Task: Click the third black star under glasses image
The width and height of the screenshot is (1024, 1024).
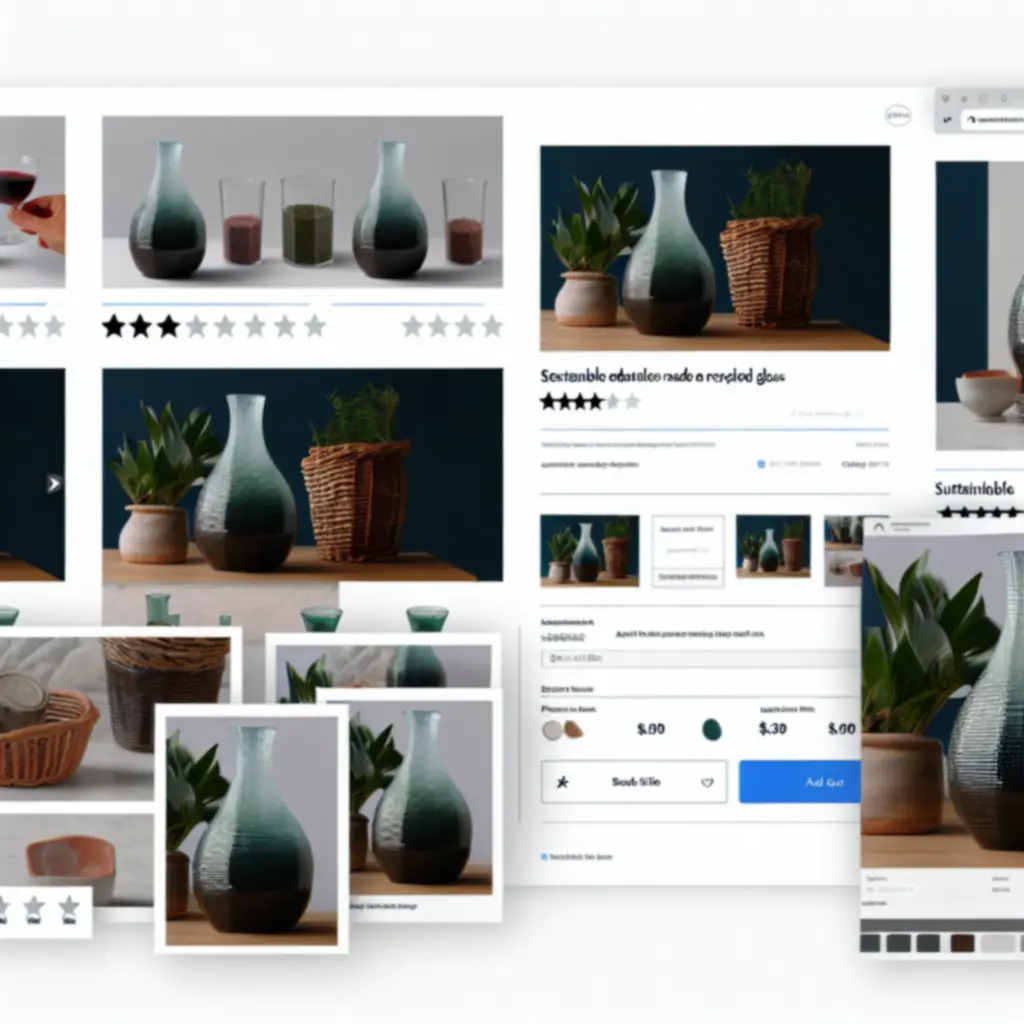Action: (x=169, y=326)
